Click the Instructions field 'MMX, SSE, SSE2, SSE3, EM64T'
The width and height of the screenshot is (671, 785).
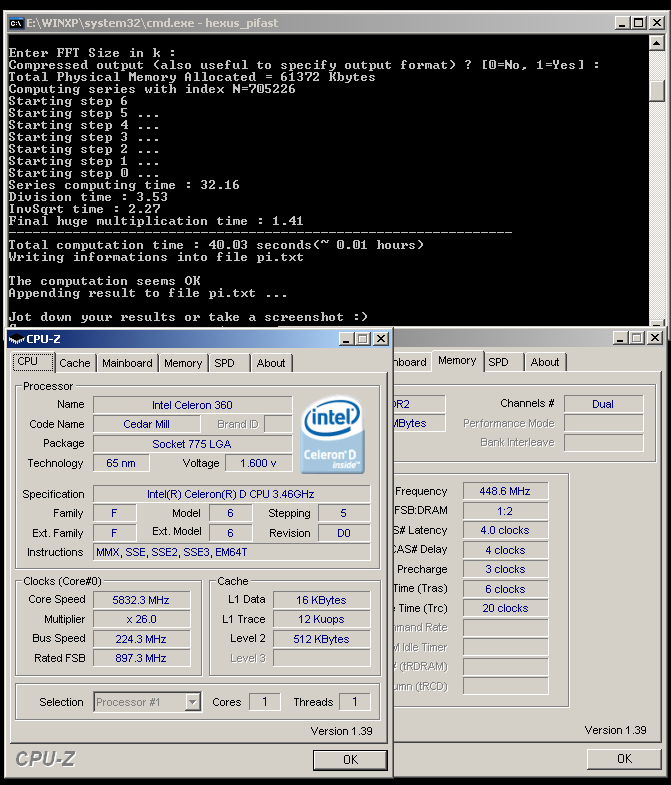231,553
